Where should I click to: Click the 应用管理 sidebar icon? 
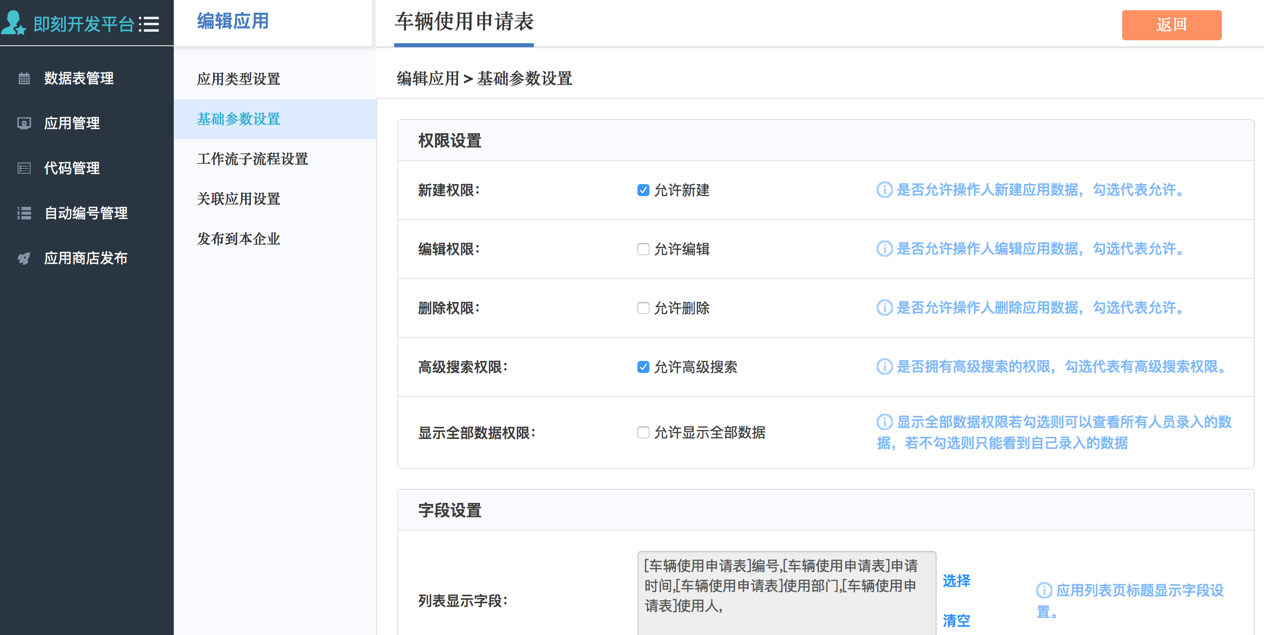pyautogui.click(x=24, y=123)
